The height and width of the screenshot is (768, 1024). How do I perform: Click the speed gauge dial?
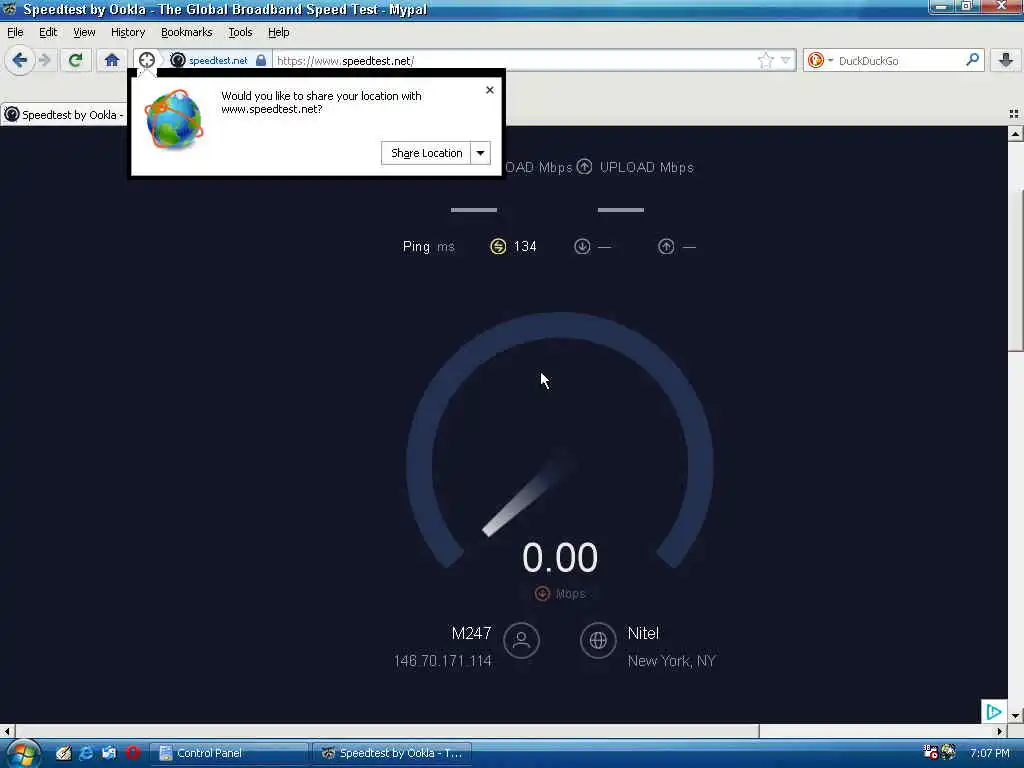560,441
